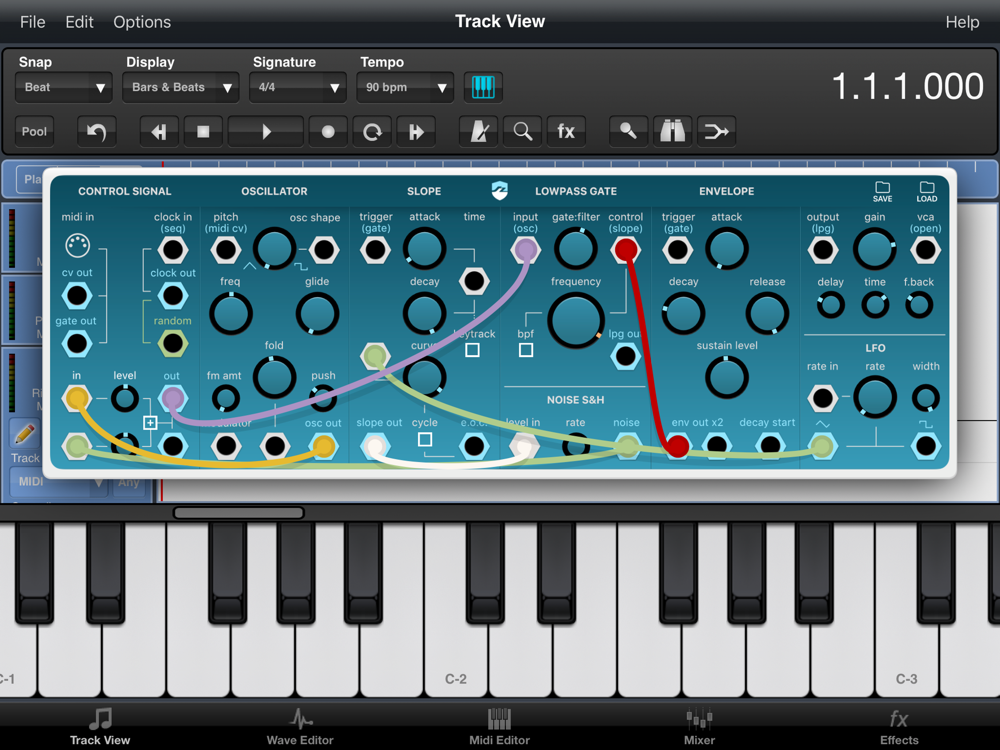1000x750 pixels.
Task: Click the decay start jack
Action: coord(770,446)
